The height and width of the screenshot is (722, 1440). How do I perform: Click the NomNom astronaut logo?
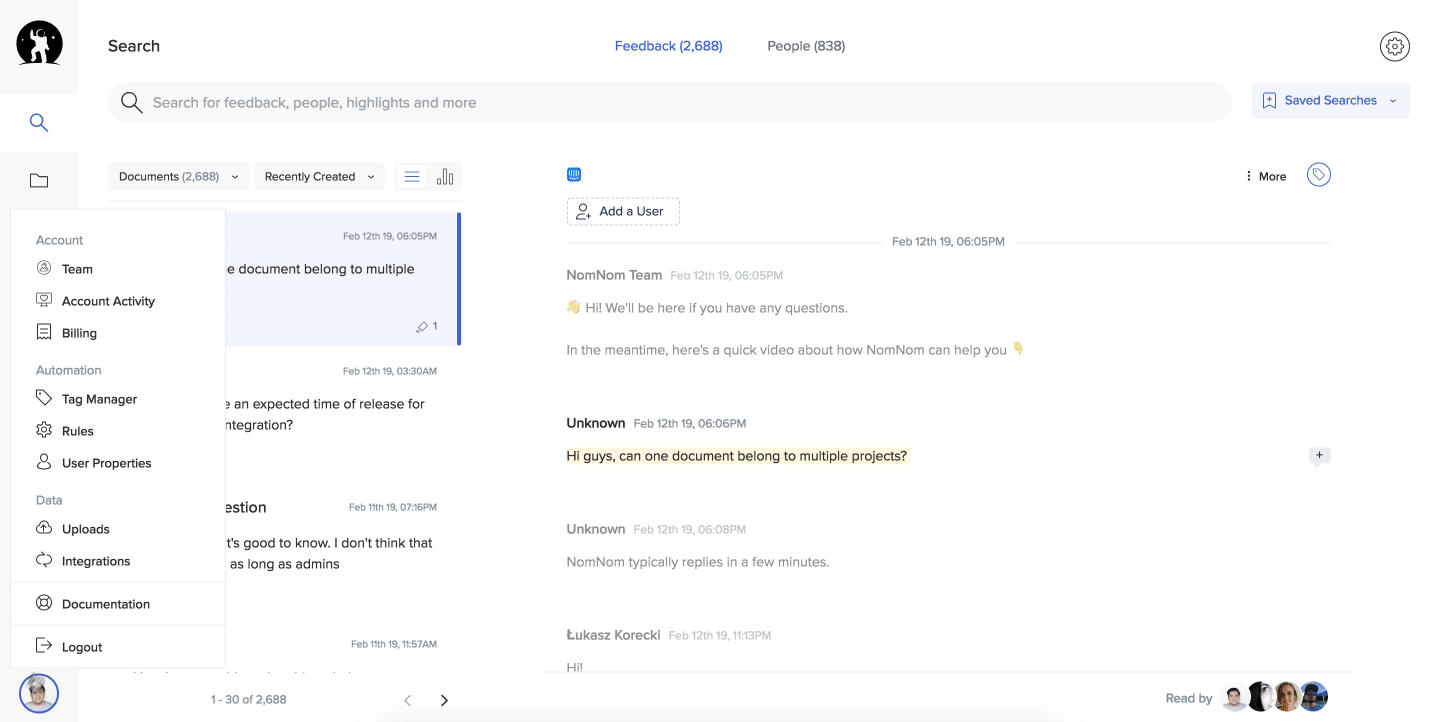pos(39,43)
